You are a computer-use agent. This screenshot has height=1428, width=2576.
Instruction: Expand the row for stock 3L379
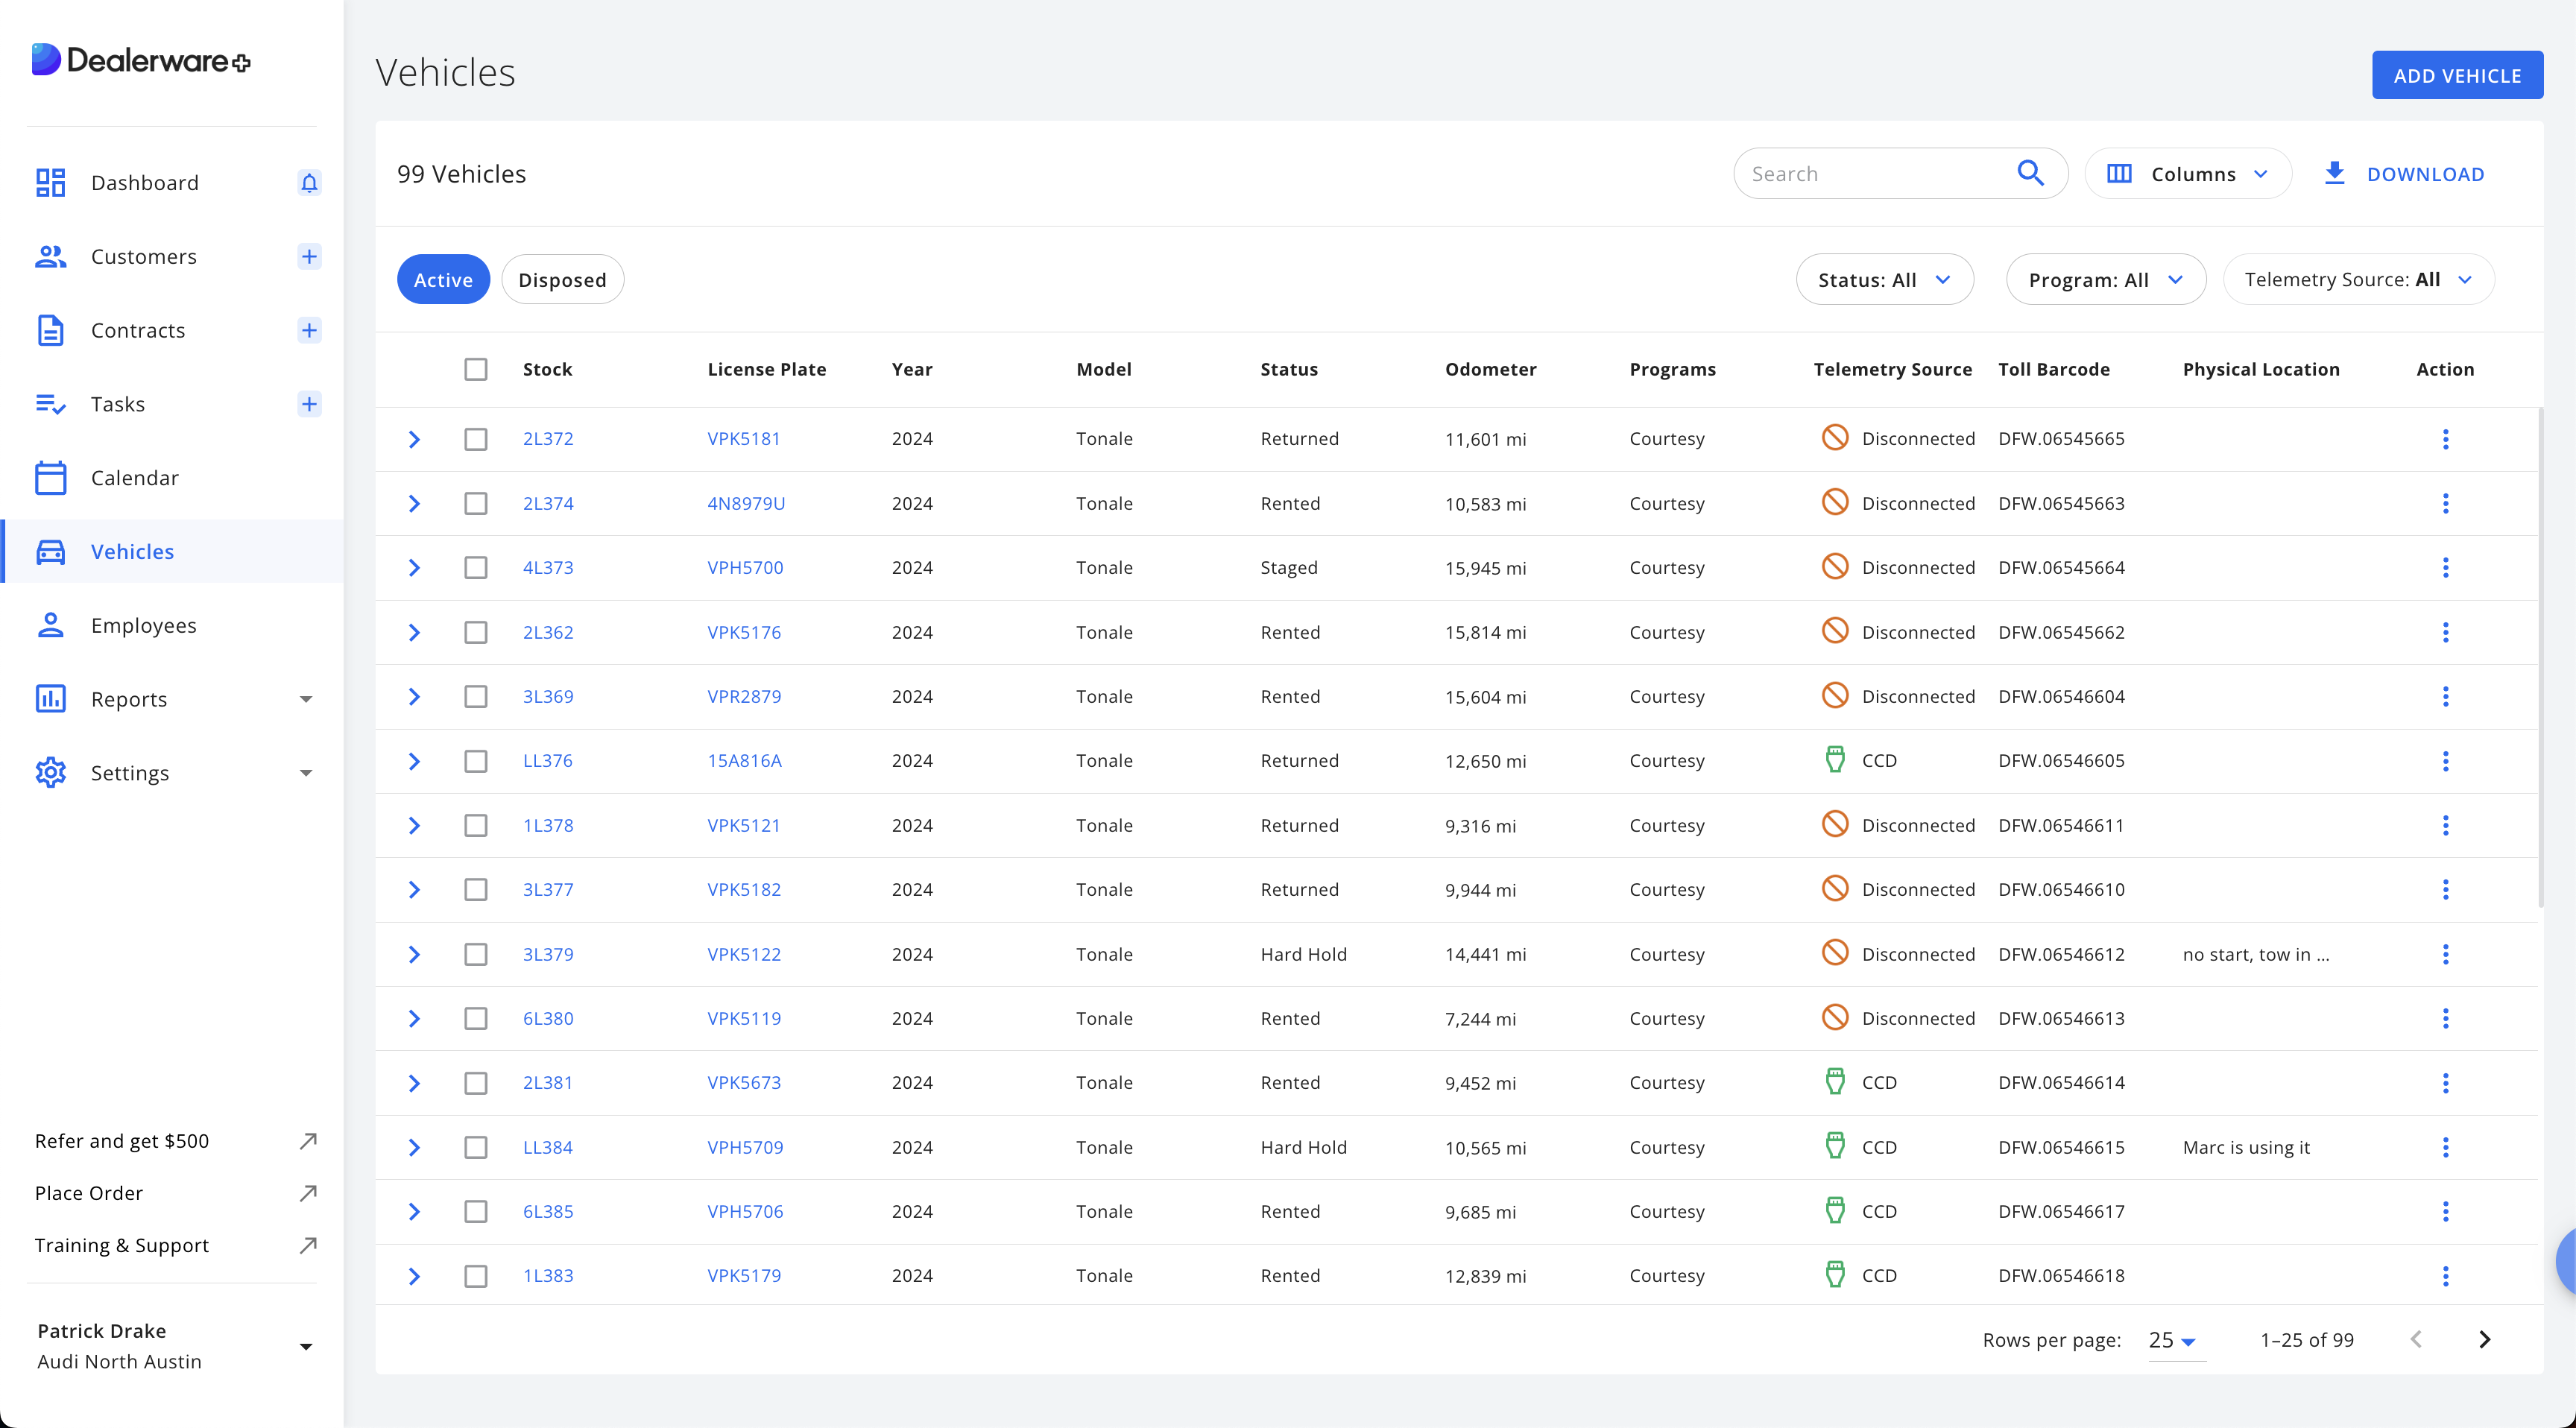414,955
